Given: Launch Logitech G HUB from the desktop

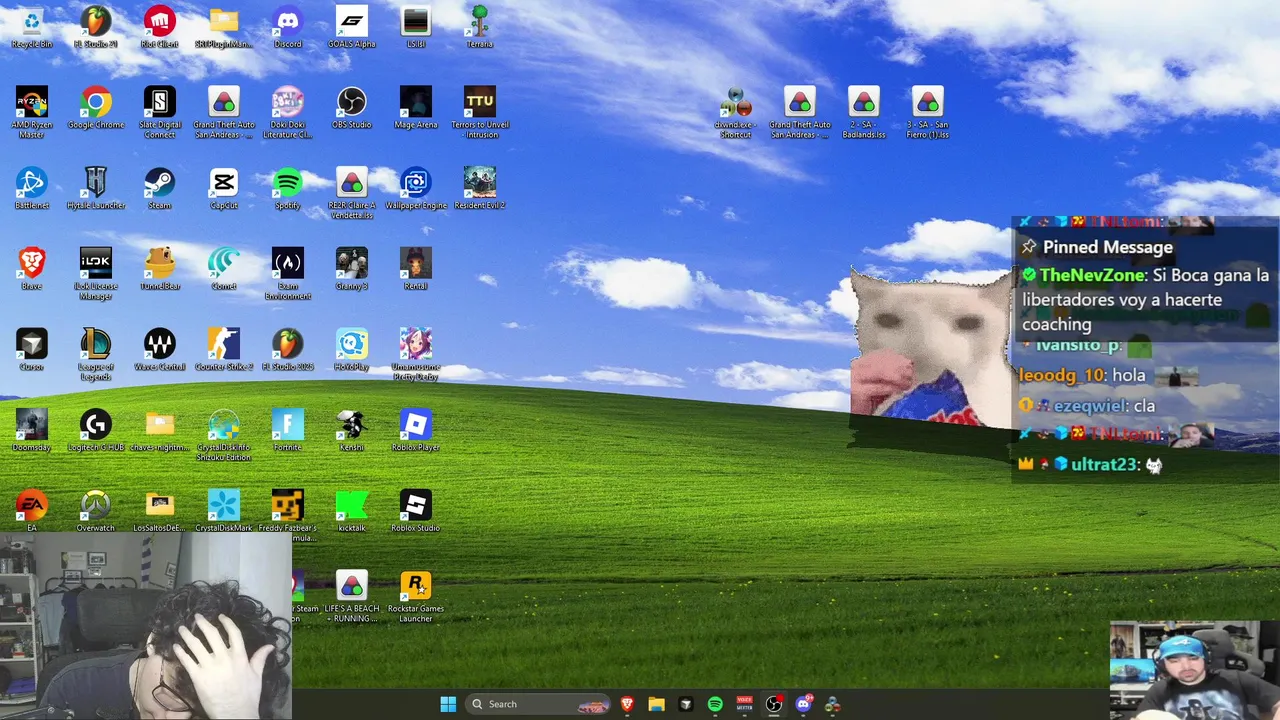Looking at the screenshot, I should pyautogui.click(x=96, y=431).
